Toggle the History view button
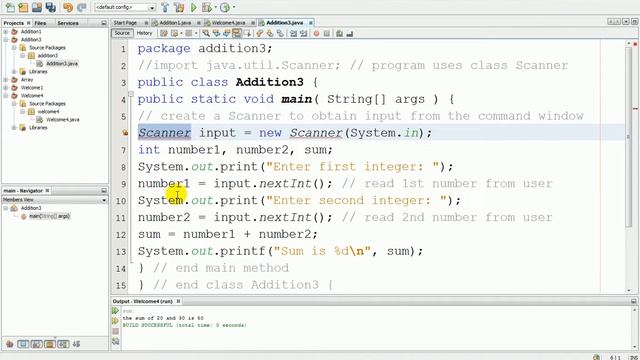 tap(144, 33)
